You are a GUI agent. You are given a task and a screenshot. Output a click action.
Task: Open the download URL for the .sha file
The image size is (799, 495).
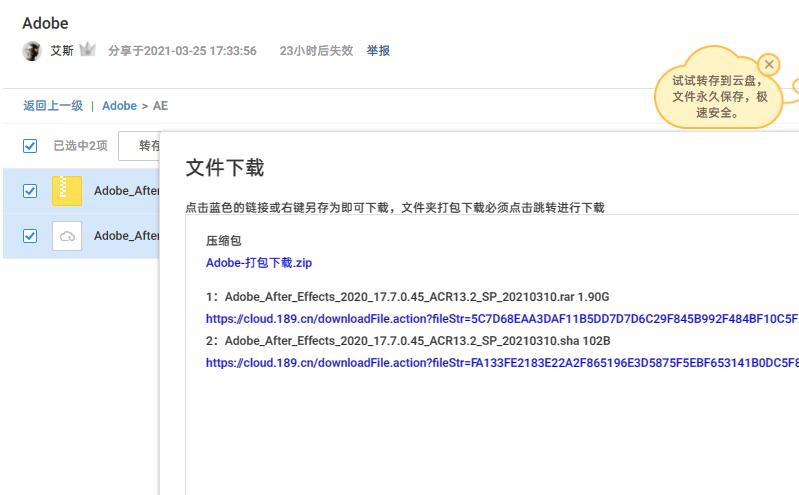502,362
